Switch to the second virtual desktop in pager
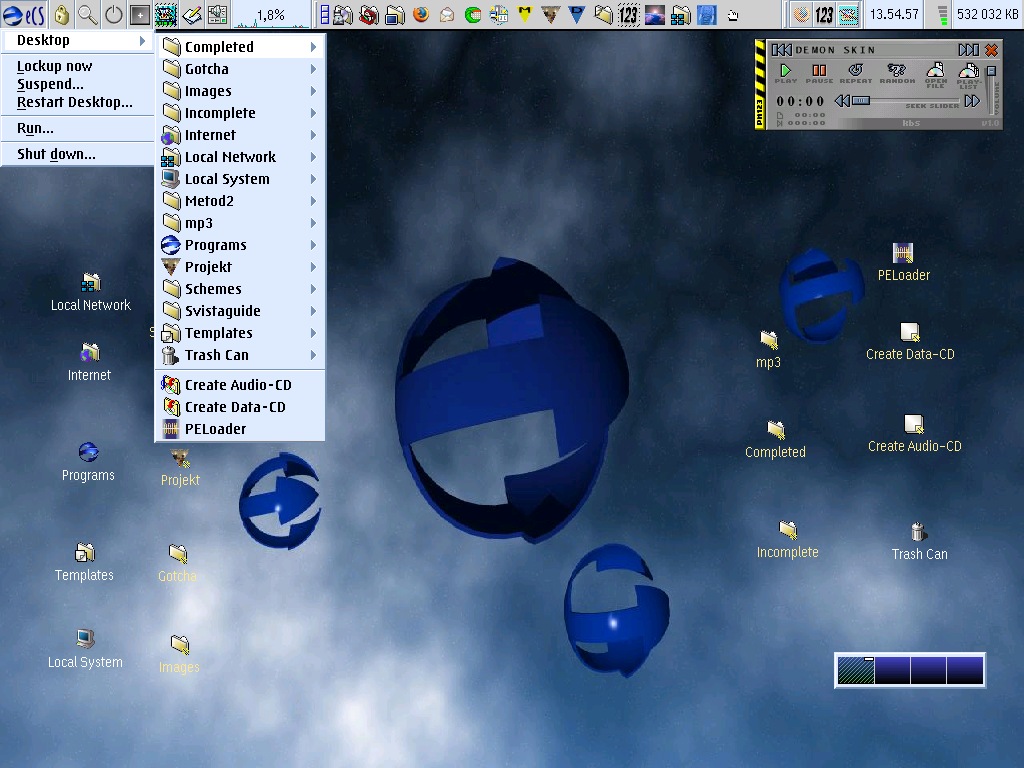Image resolution: width=1024 pixels, height=768 pixels. (892, 670)
